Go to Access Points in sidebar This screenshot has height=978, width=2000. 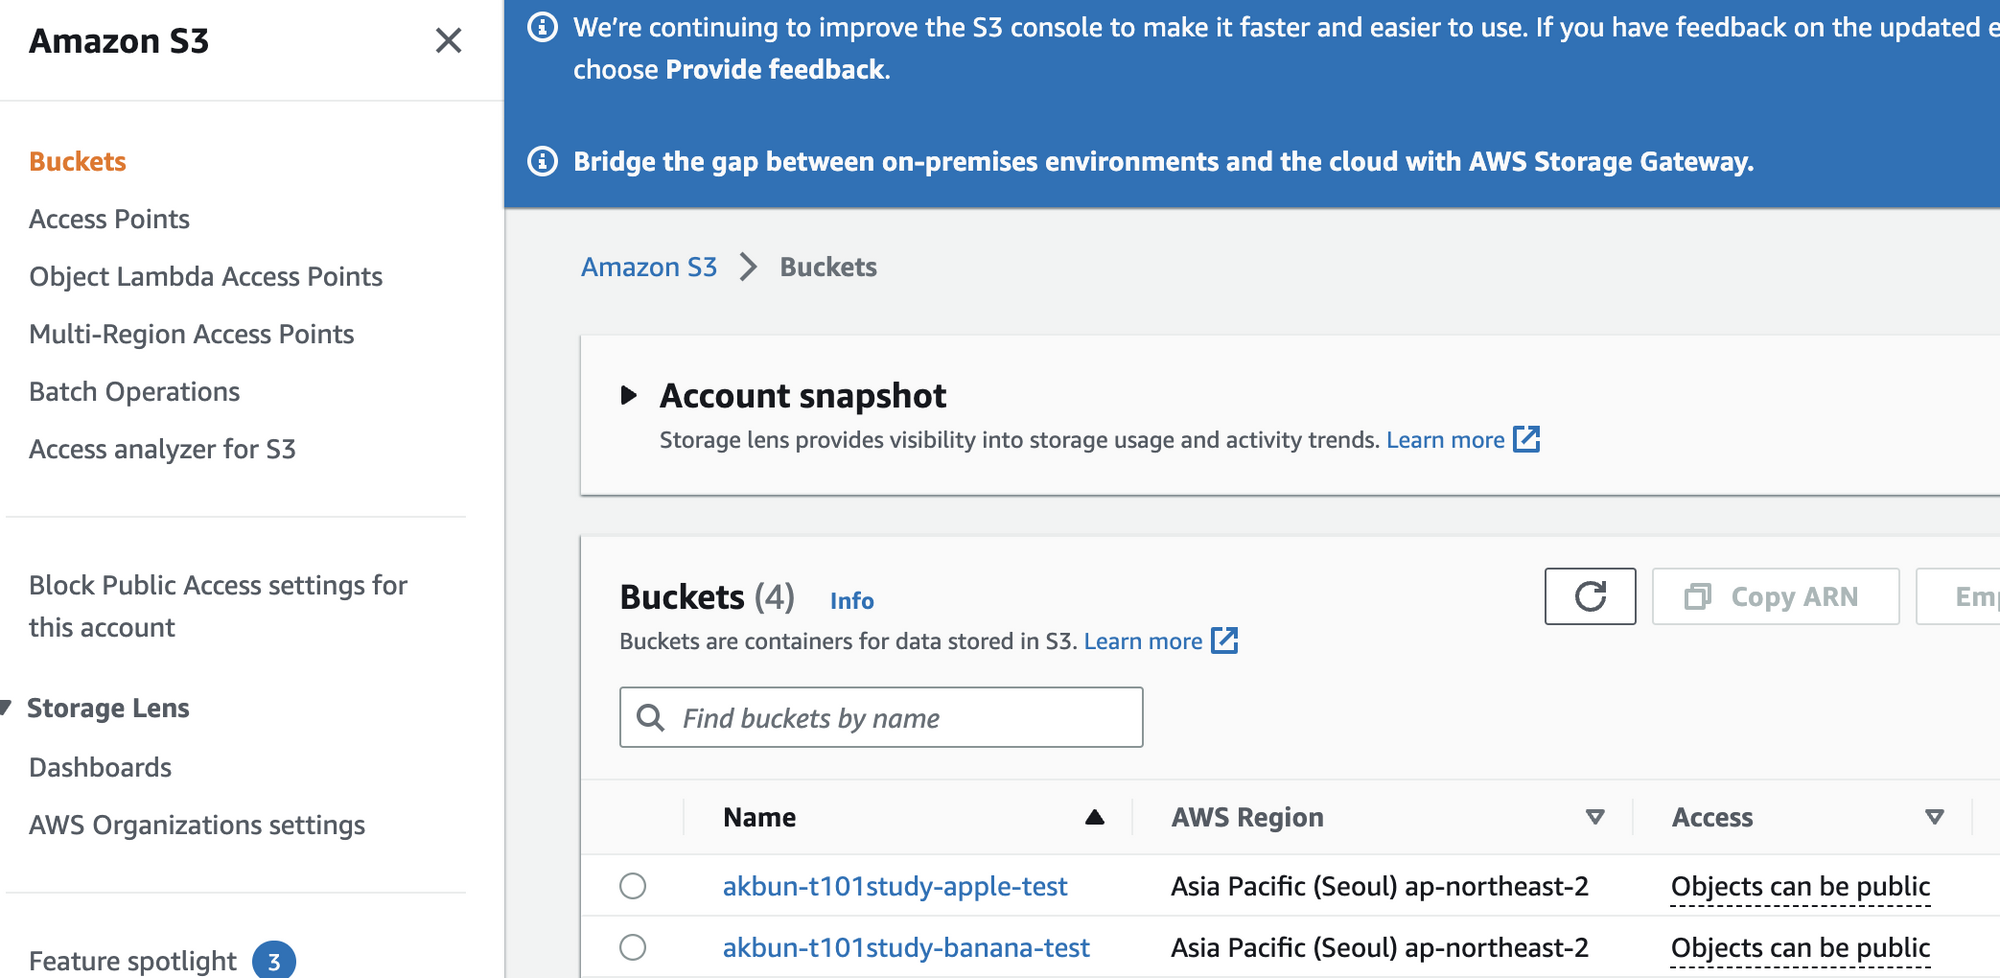109,219
